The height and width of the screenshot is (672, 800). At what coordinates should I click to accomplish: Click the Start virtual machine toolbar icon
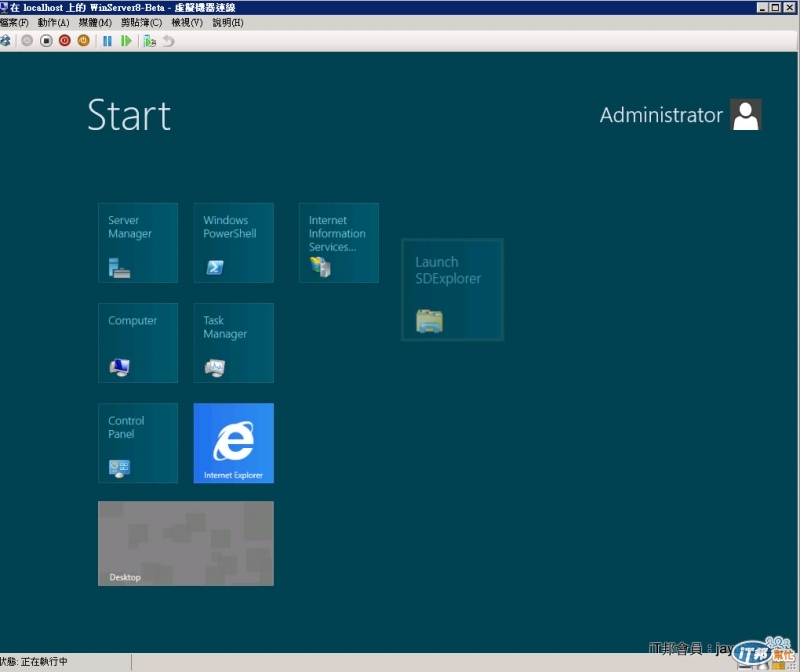(x=27, y=41)
